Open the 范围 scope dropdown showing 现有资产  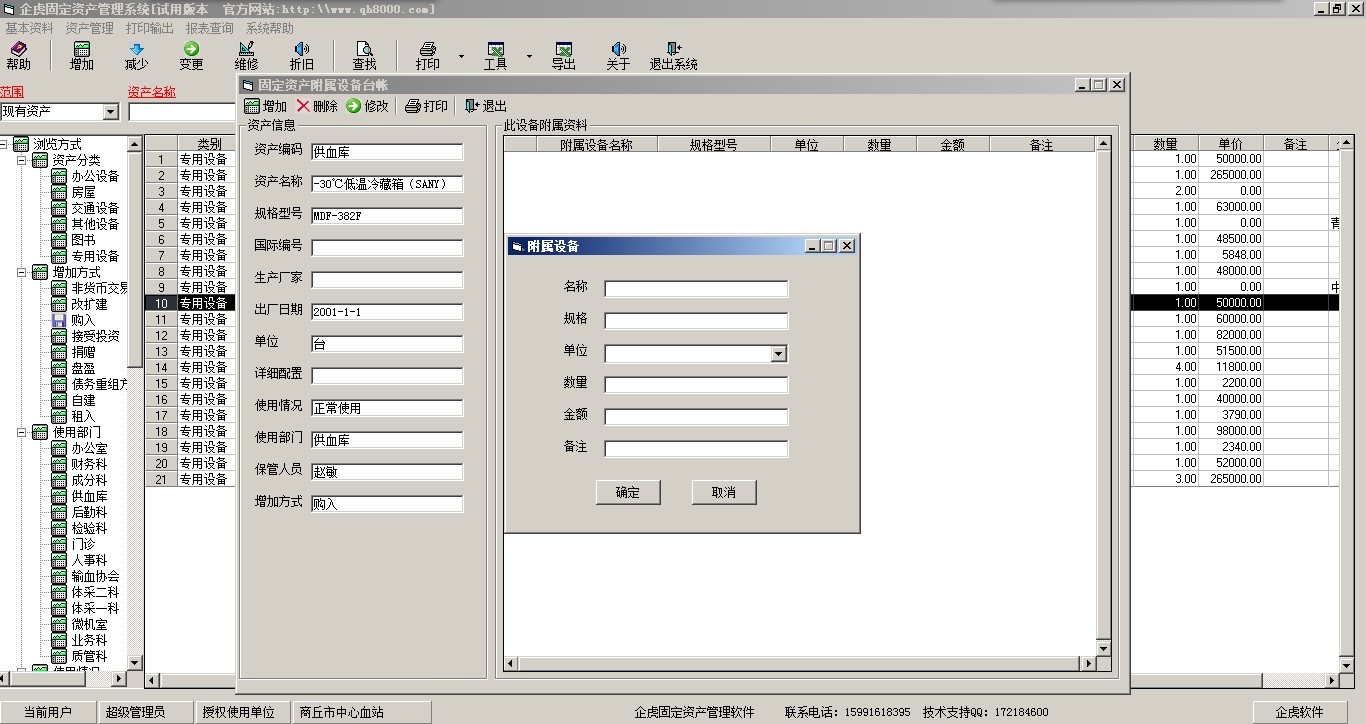110,112
